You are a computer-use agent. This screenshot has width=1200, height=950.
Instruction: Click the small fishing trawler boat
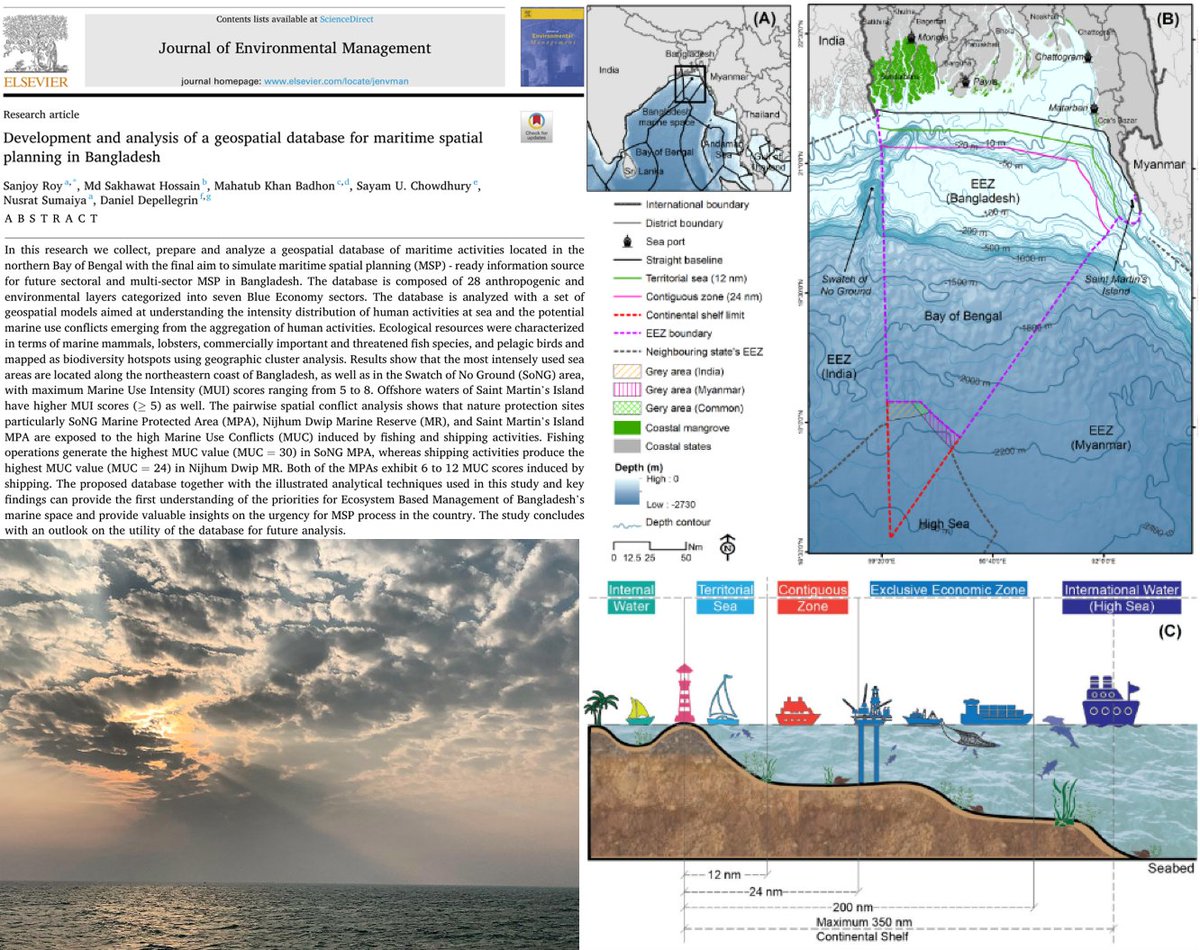point(922,716)
